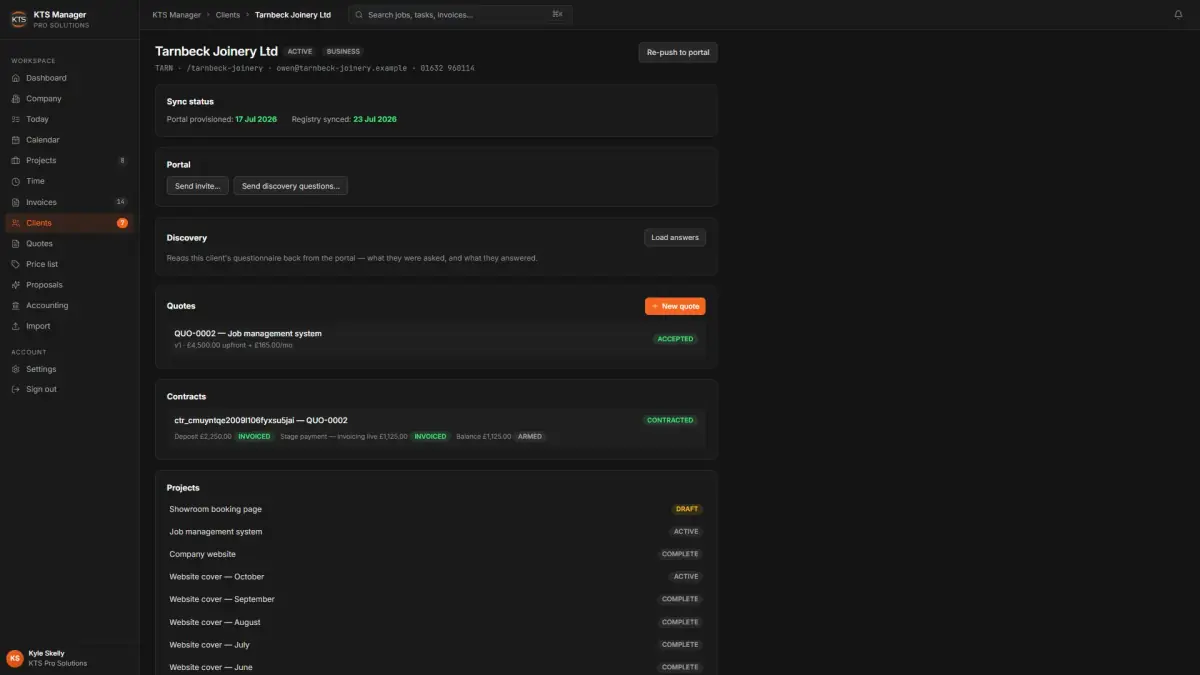Click the DRAFT project badge

coord(687,509)
